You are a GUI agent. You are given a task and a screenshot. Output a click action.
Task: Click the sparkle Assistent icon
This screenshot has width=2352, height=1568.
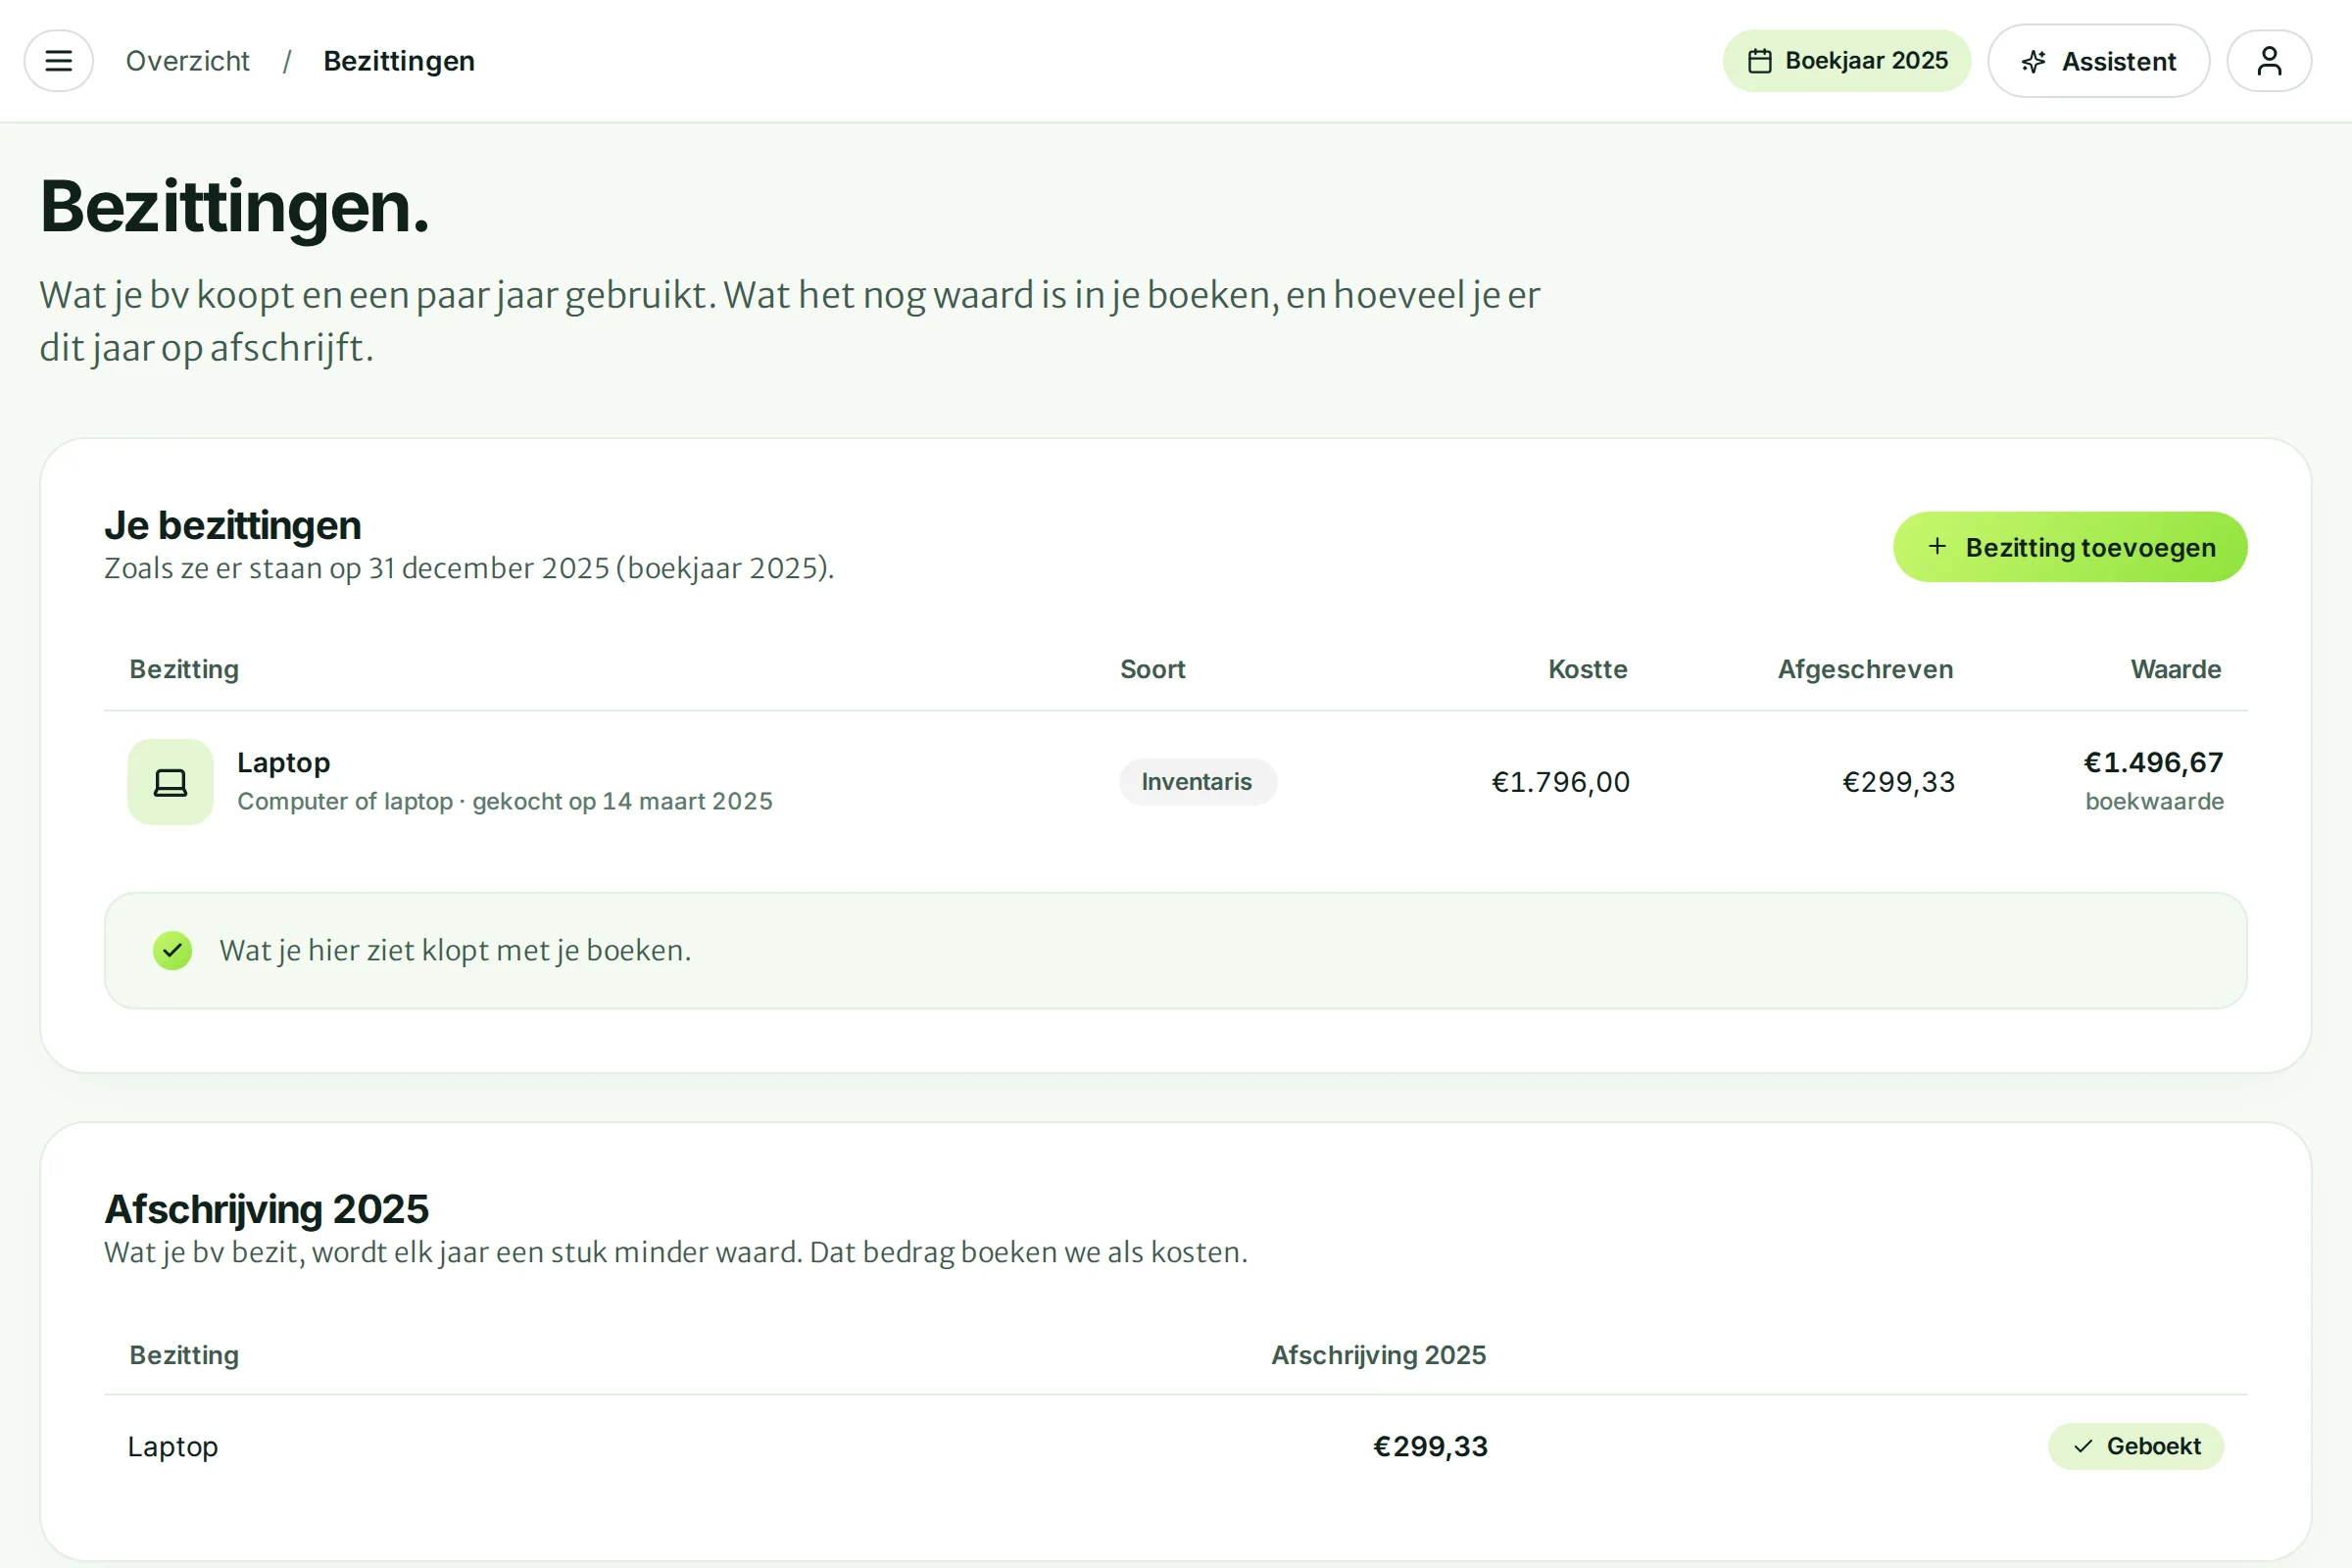2033,62
